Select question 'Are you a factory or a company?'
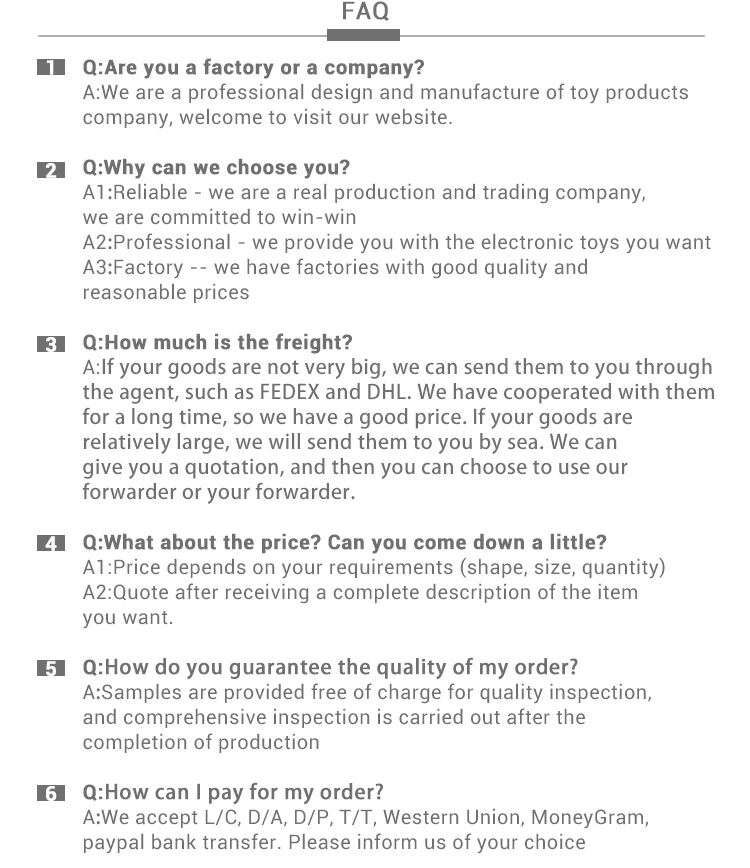The height and width of the screenshot is (868, 750). 254,68
